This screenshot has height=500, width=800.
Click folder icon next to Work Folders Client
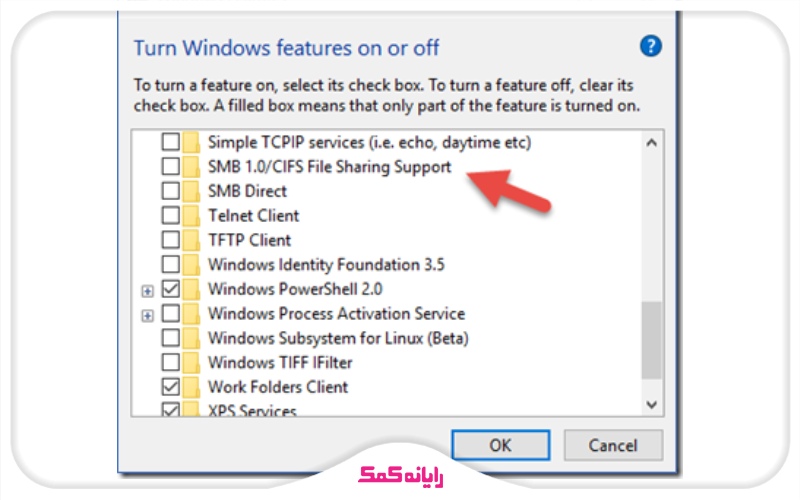tap(192, 387)
